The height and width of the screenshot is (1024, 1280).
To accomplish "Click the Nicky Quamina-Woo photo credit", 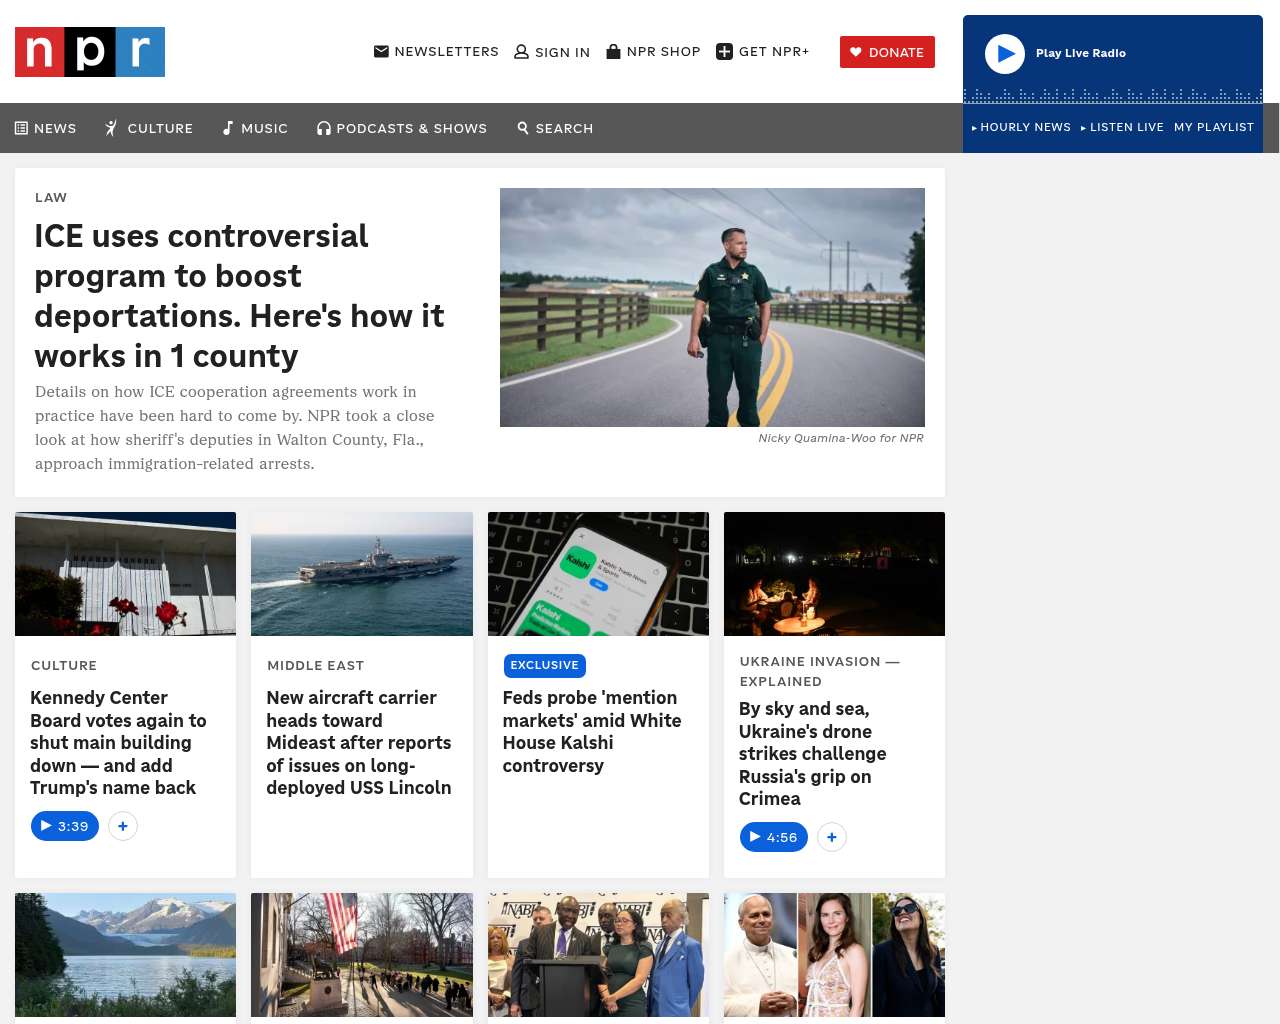I will [841, 438].
